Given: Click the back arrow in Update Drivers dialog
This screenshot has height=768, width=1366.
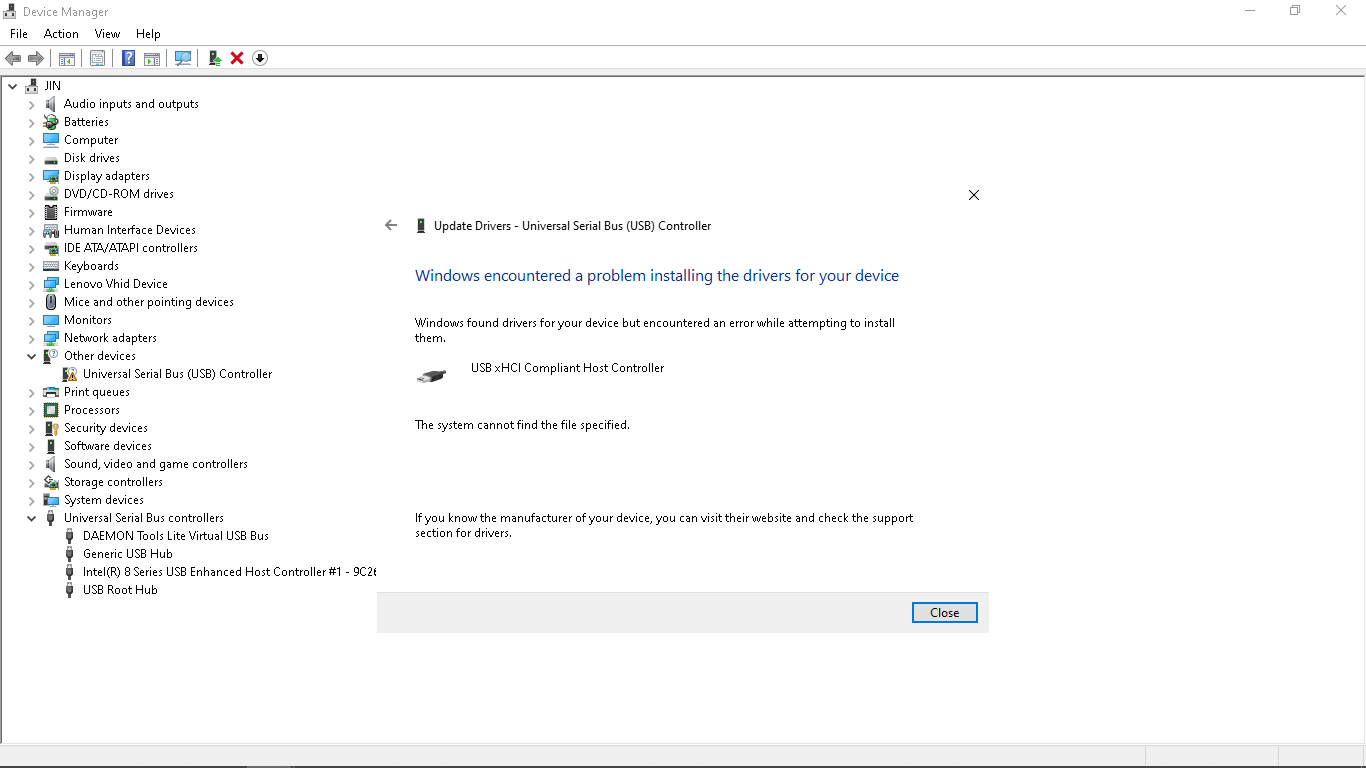Looking at the screenshot, I should [x=391, y=226].
